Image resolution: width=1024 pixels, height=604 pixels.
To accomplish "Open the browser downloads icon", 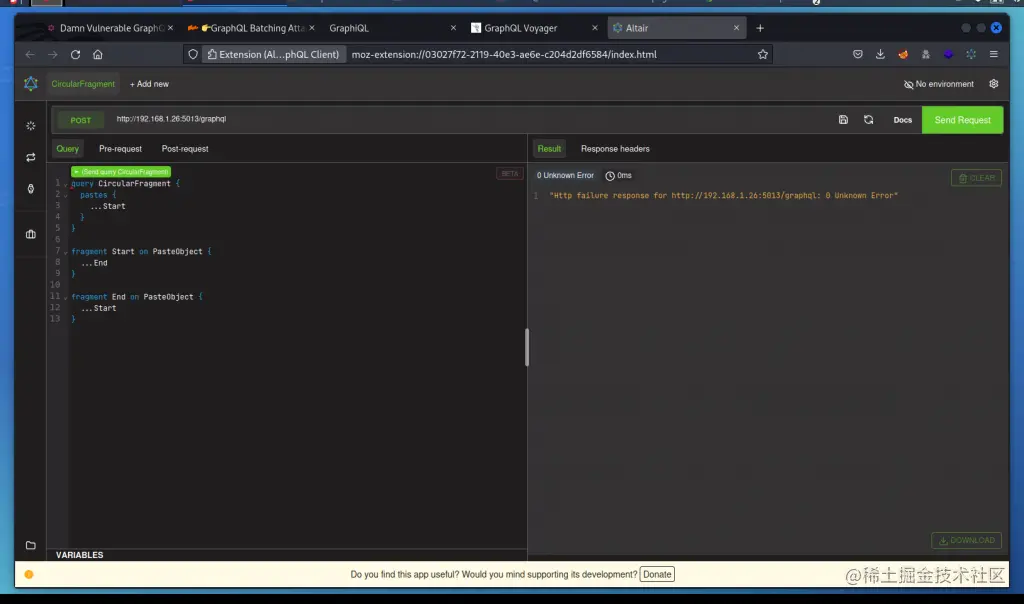I will tap(880, 55).
